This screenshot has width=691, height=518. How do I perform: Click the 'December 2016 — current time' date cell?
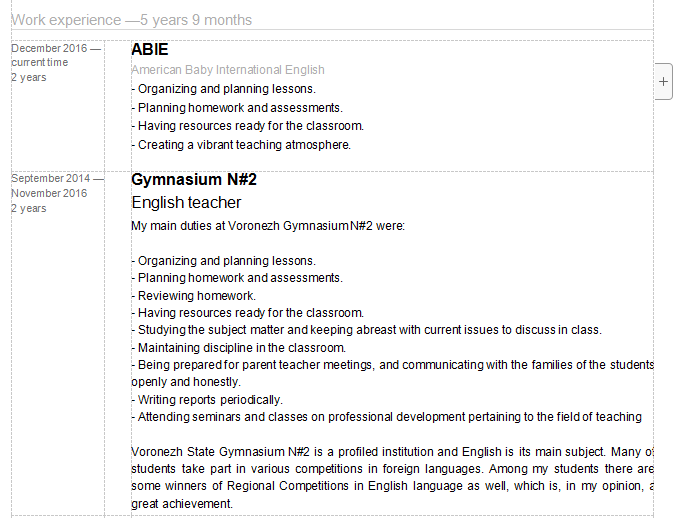tap(56, 55)
